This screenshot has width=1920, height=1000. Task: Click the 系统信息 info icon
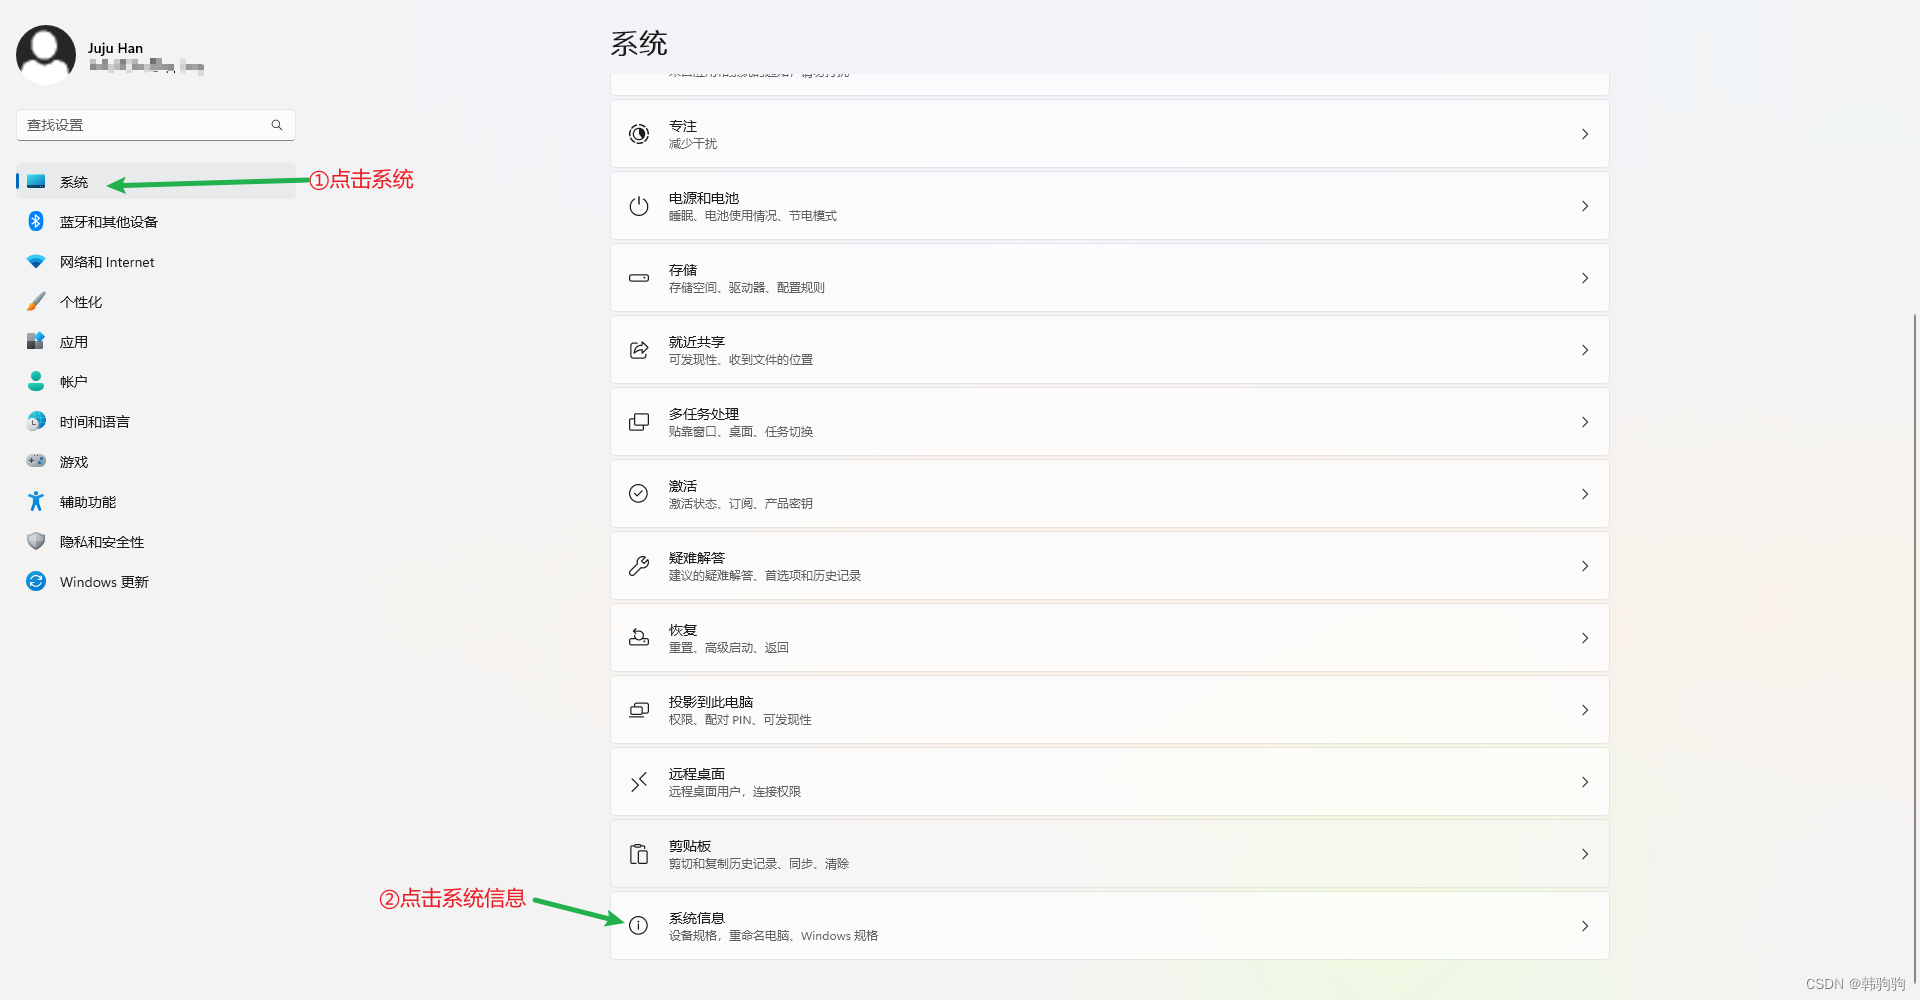(x=639, y=925)
